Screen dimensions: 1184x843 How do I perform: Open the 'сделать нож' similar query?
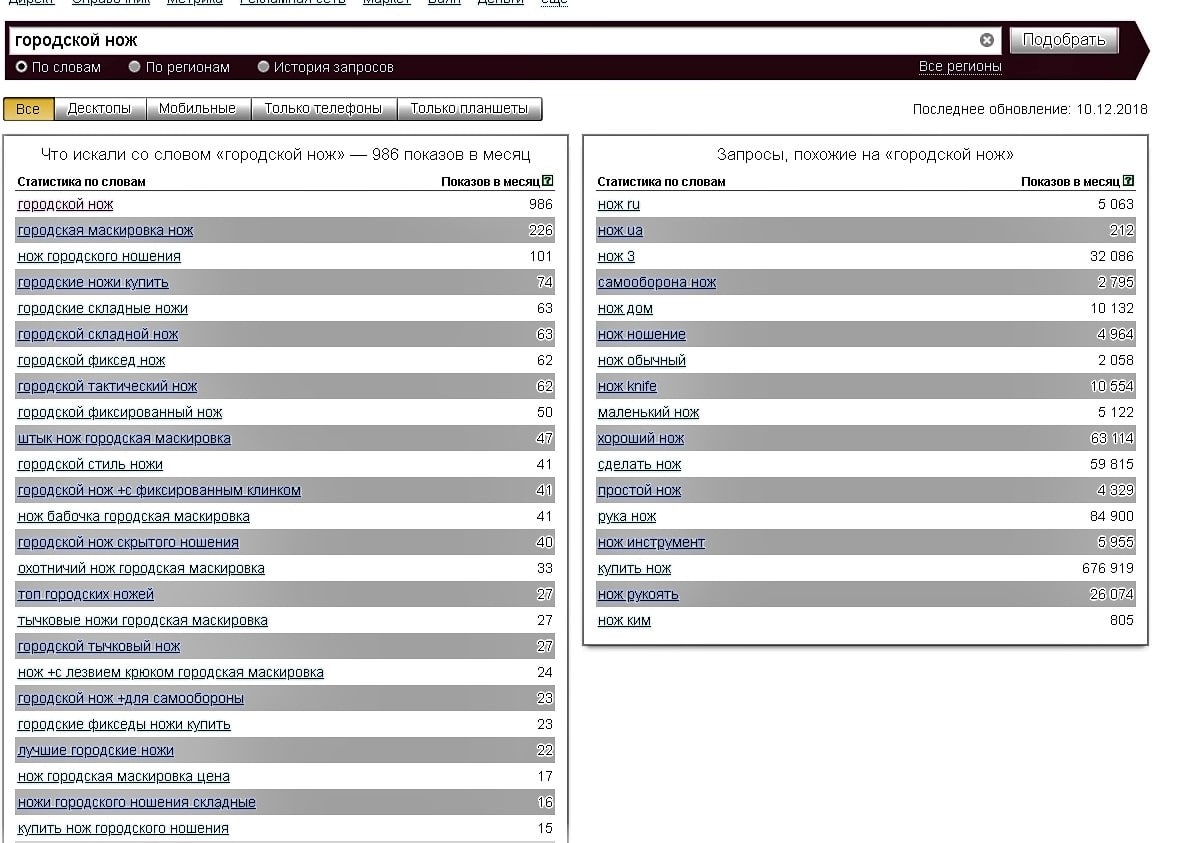tap(640, 465)
